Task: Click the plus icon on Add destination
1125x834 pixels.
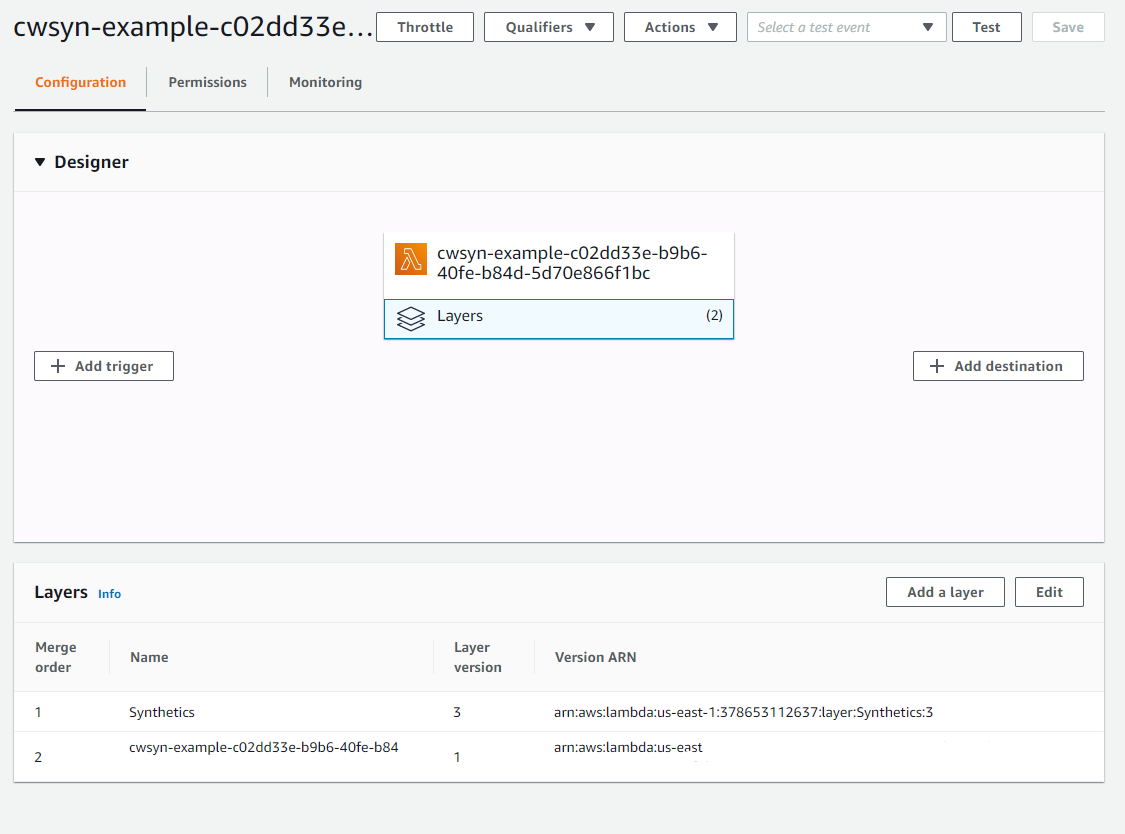Action: 937,367
